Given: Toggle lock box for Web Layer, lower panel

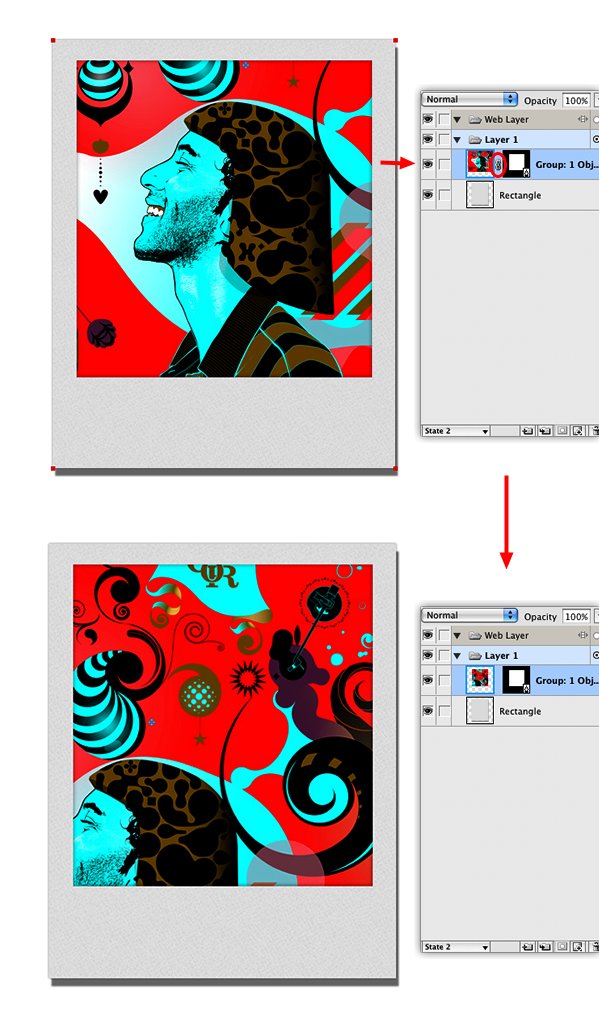Looking at the screenshot, I should click(444, 636).
